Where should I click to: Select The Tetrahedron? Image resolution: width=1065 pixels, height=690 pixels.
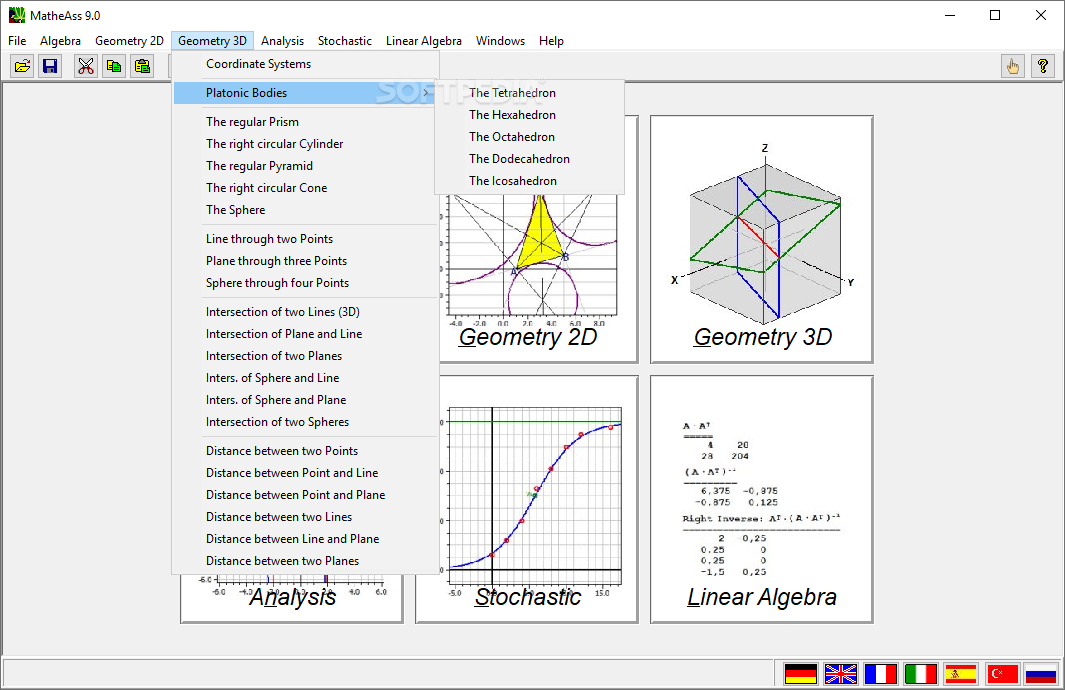(x=529, y=93)
